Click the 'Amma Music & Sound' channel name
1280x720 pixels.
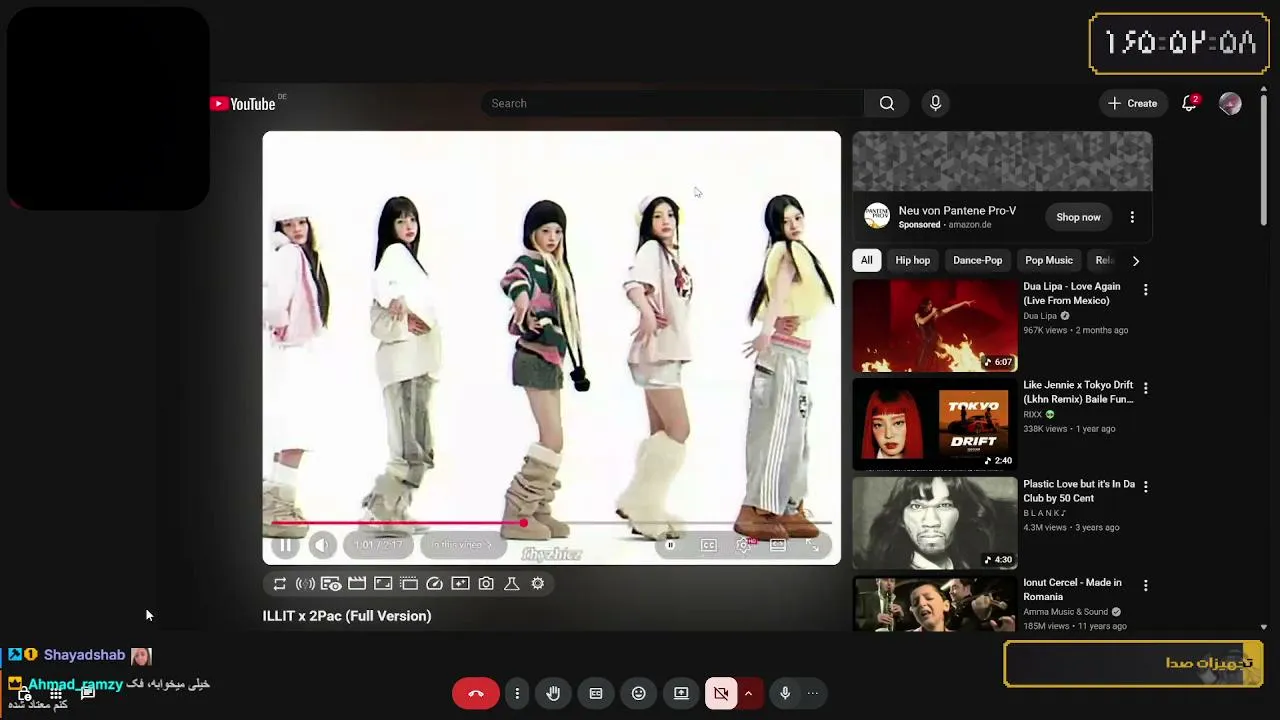point(1065,612)
